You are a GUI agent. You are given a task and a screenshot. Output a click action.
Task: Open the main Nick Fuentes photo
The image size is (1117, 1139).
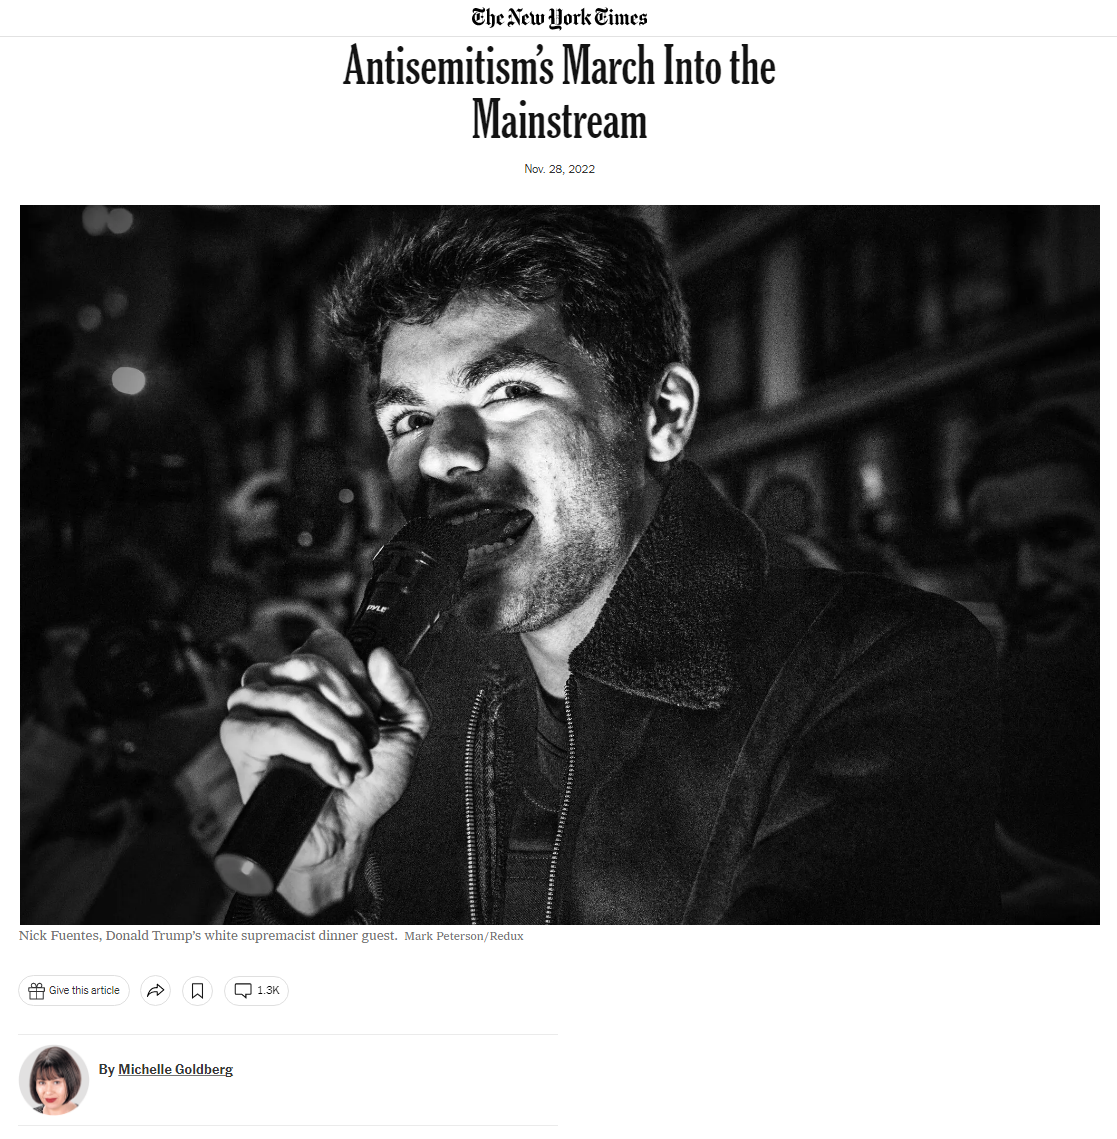(559, 564)
